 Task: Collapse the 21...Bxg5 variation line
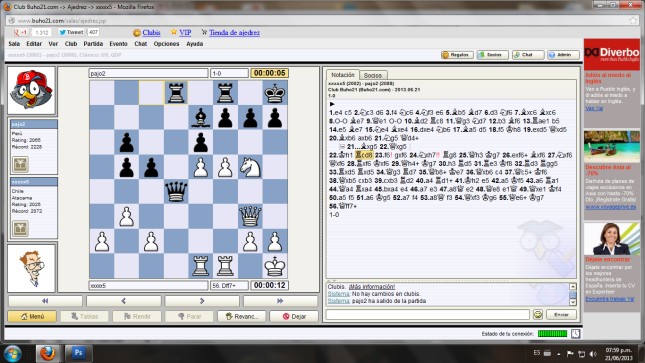tap(342, 147)
